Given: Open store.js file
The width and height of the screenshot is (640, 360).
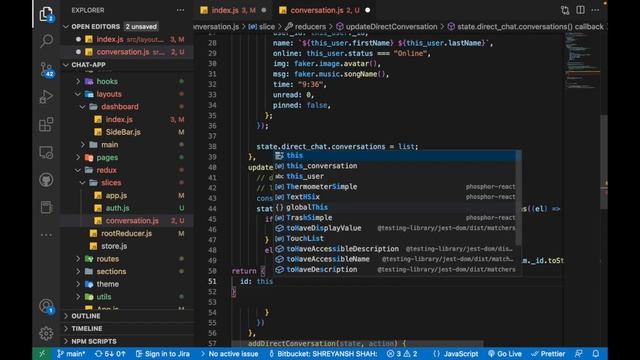Looking at the screenshot, I should (114, 246).
